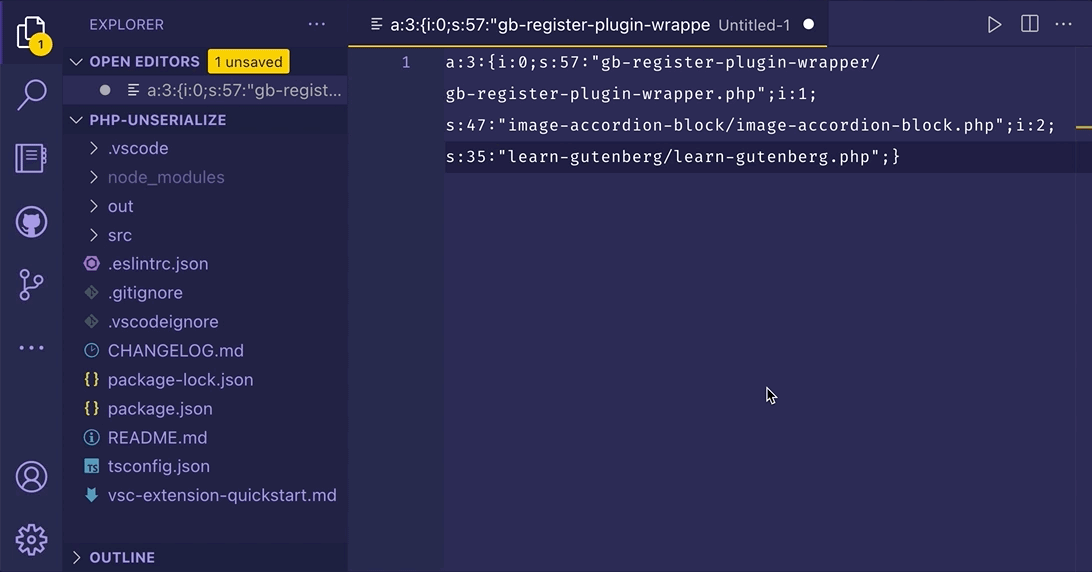Click the EXPLORER panel title

(127, 24)
